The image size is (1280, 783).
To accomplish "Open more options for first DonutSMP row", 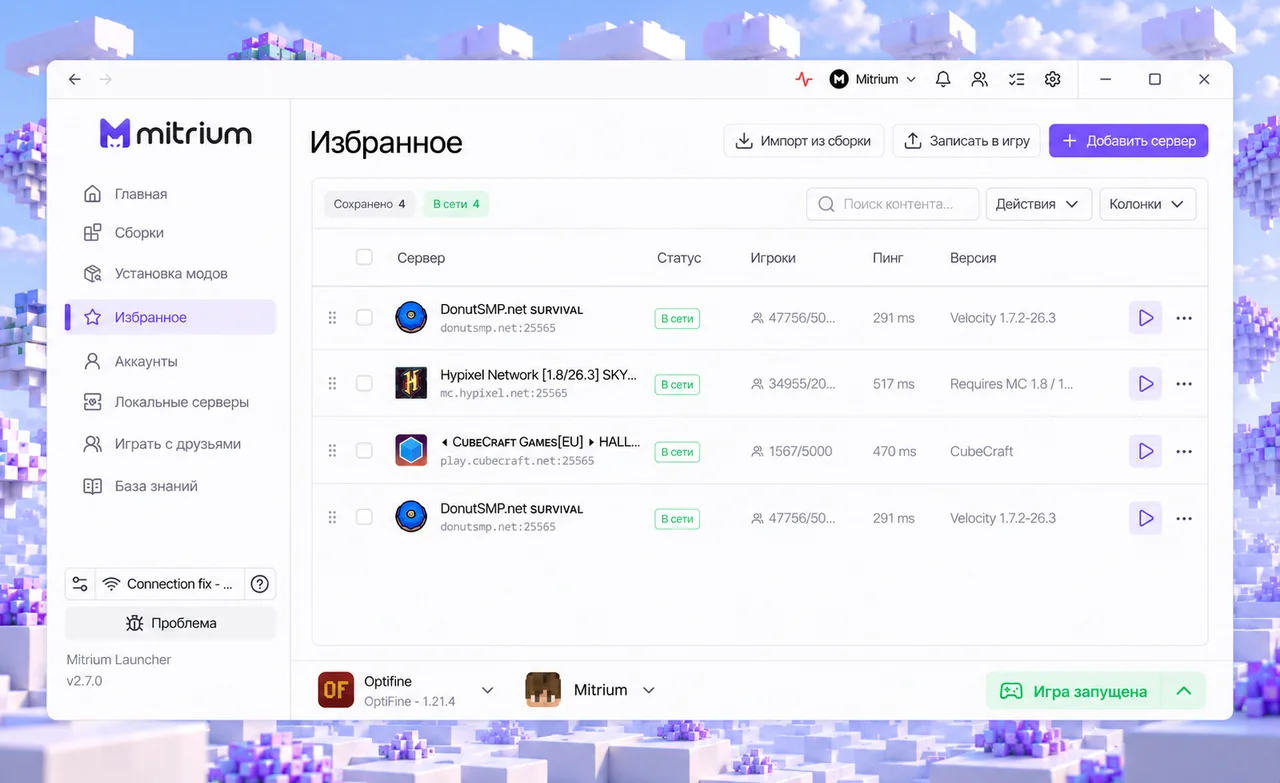I will pos(1184,318).
